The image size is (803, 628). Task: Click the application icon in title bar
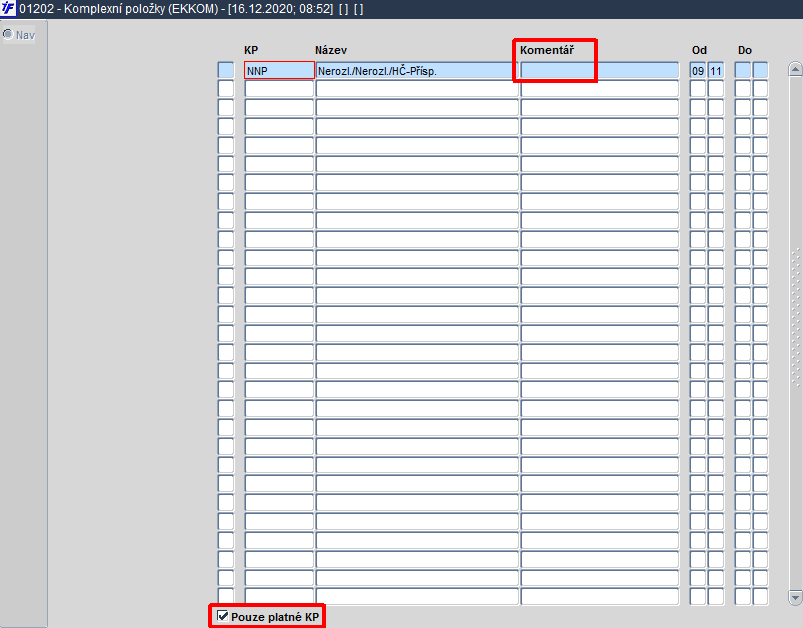(8, 8)
